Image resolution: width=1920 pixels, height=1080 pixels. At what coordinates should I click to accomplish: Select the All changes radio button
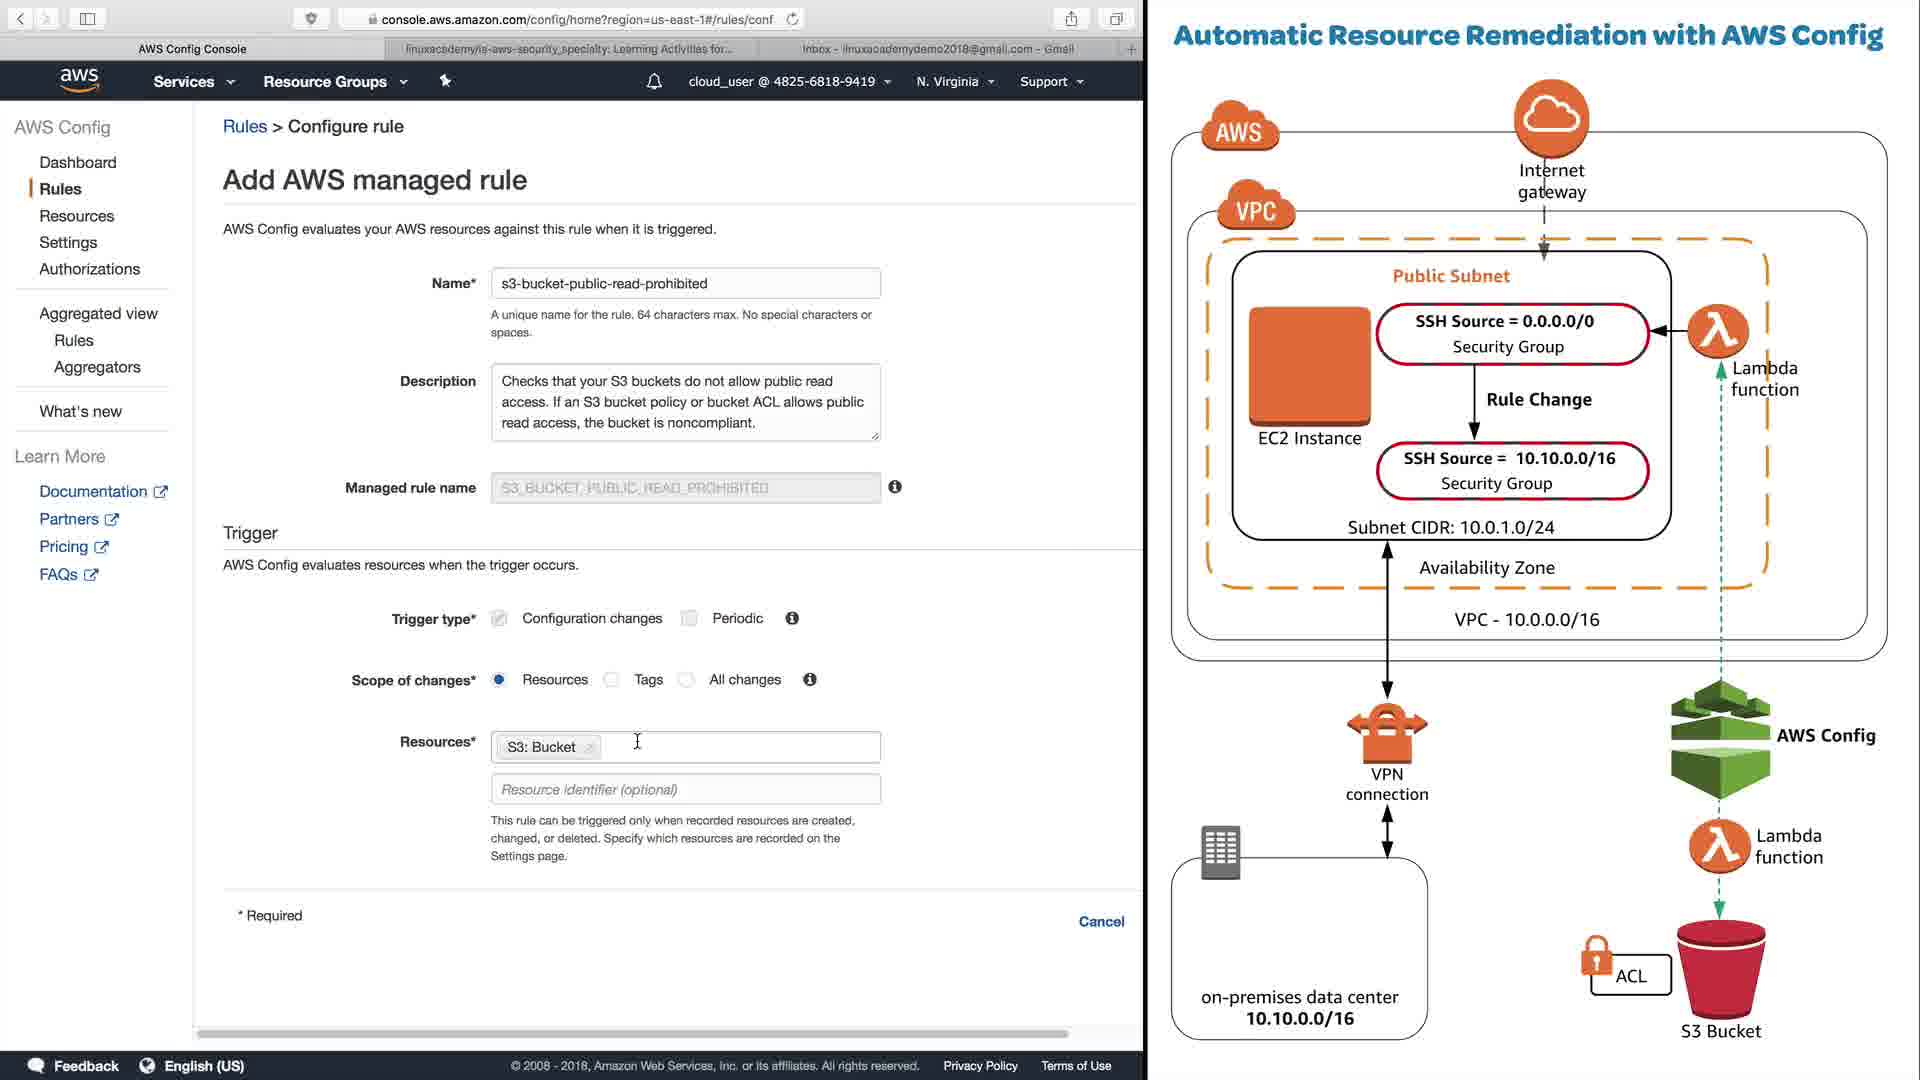686,680
